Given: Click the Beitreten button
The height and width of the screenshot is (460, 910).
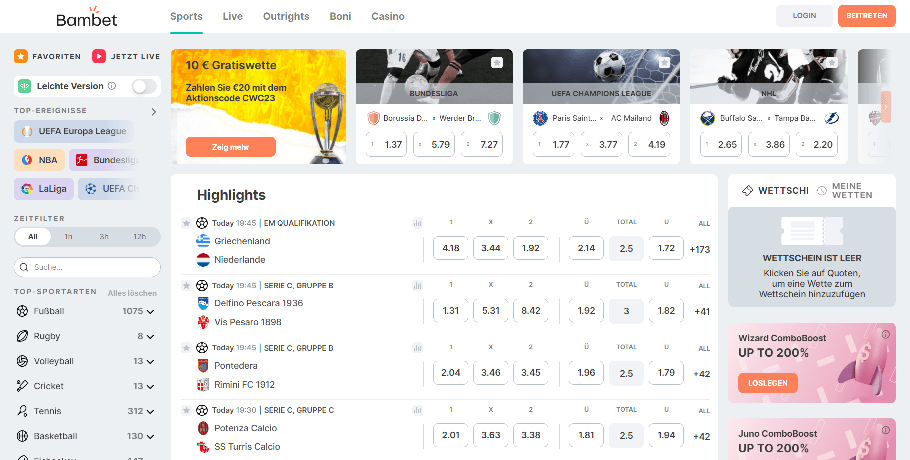Looking at the screenshot, I should point(866,16).
